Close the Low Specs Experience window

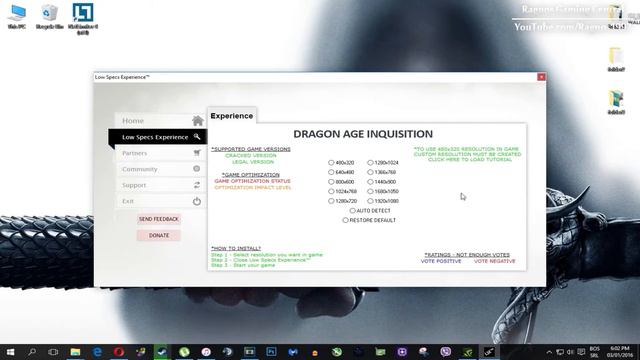coord(541,77)
